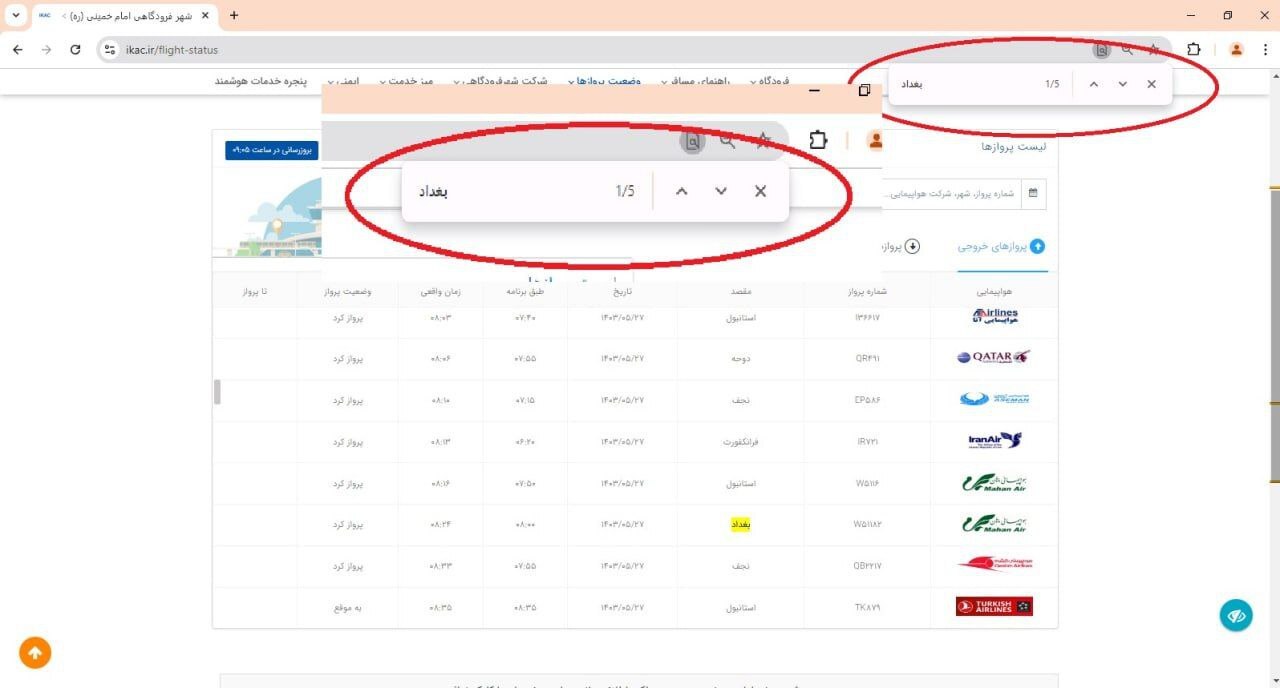
Task: Select the Mahan Air logo icon
Action: pyautogui.click(x=993, y=482)
